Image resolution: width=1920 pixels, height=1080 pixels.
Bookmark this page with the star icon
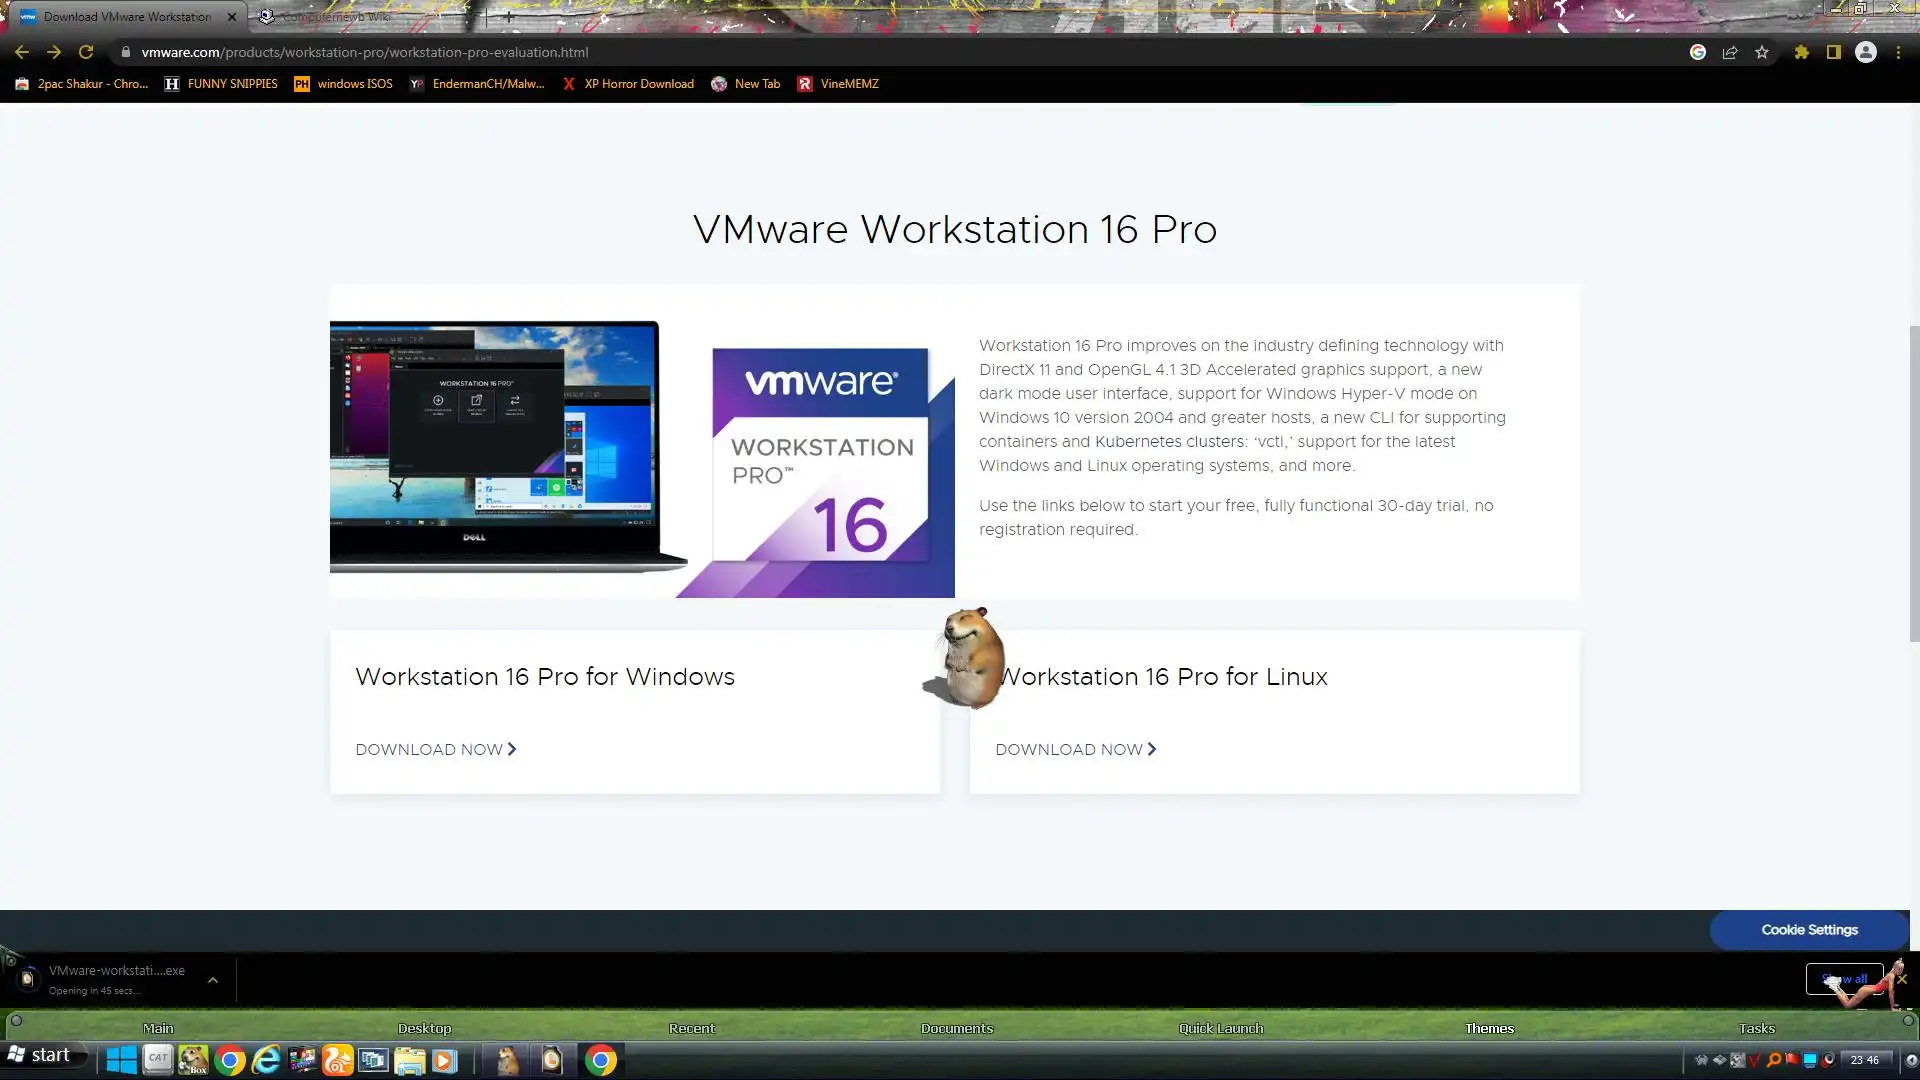coord(1762,52)
